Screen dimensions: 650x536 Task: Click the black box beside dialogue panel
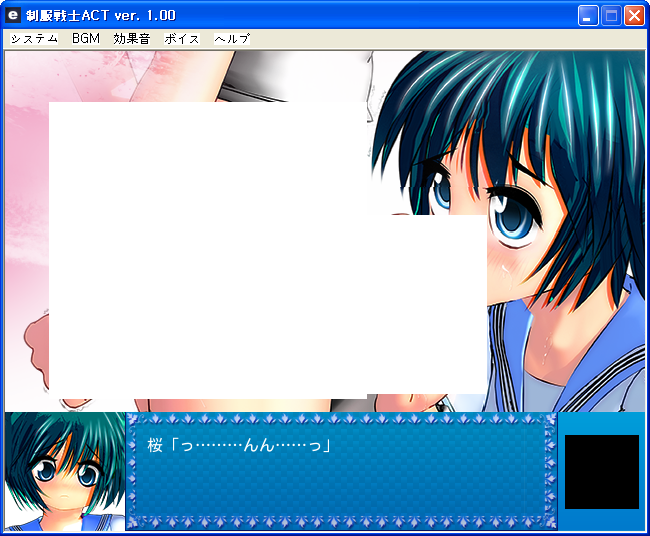click(601, 472)
